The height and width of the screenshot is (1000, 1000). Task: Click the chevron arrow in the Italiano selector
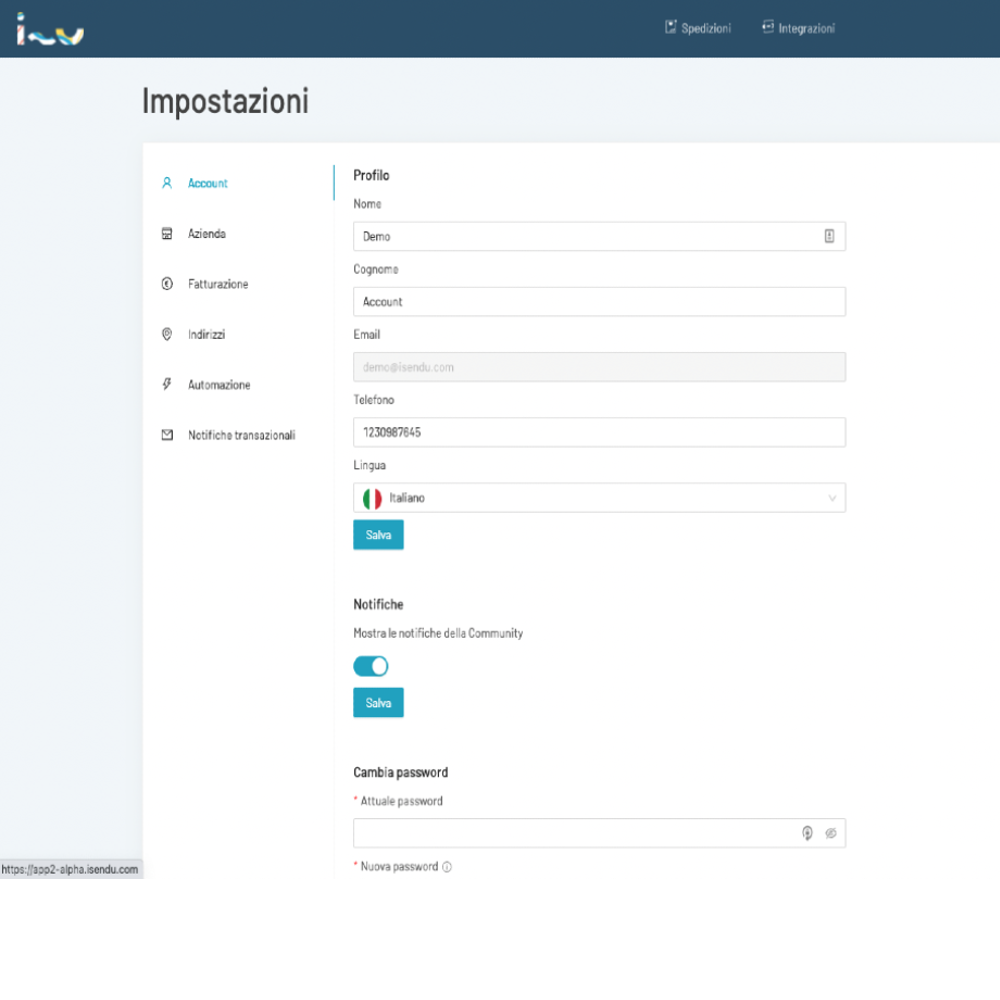point(832,498)
